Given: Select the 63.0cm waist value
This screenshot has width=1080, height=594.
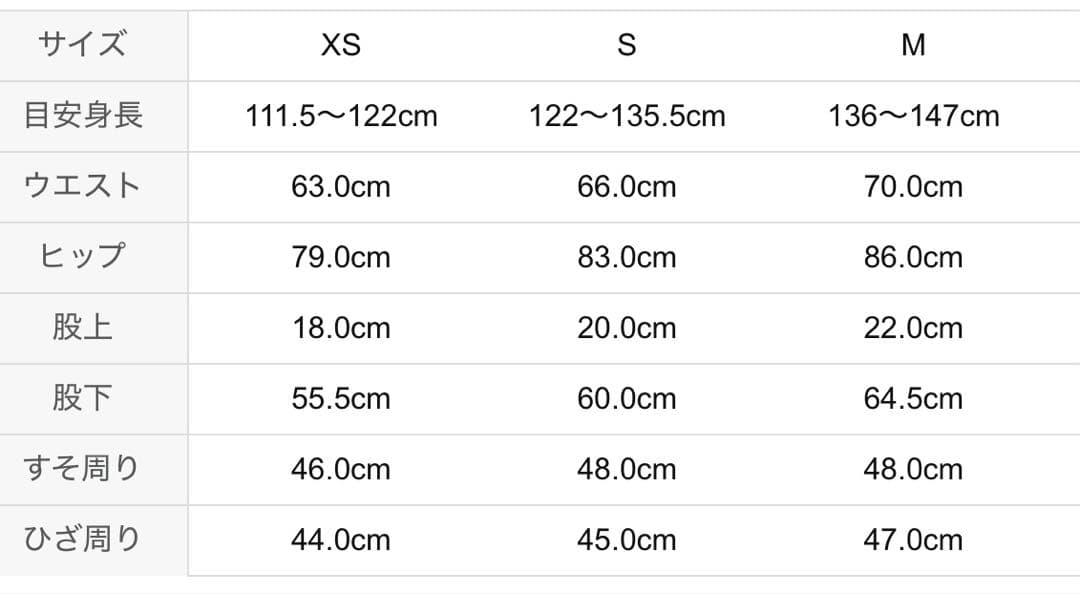Looking at the screenshot, I should [341, 187].
